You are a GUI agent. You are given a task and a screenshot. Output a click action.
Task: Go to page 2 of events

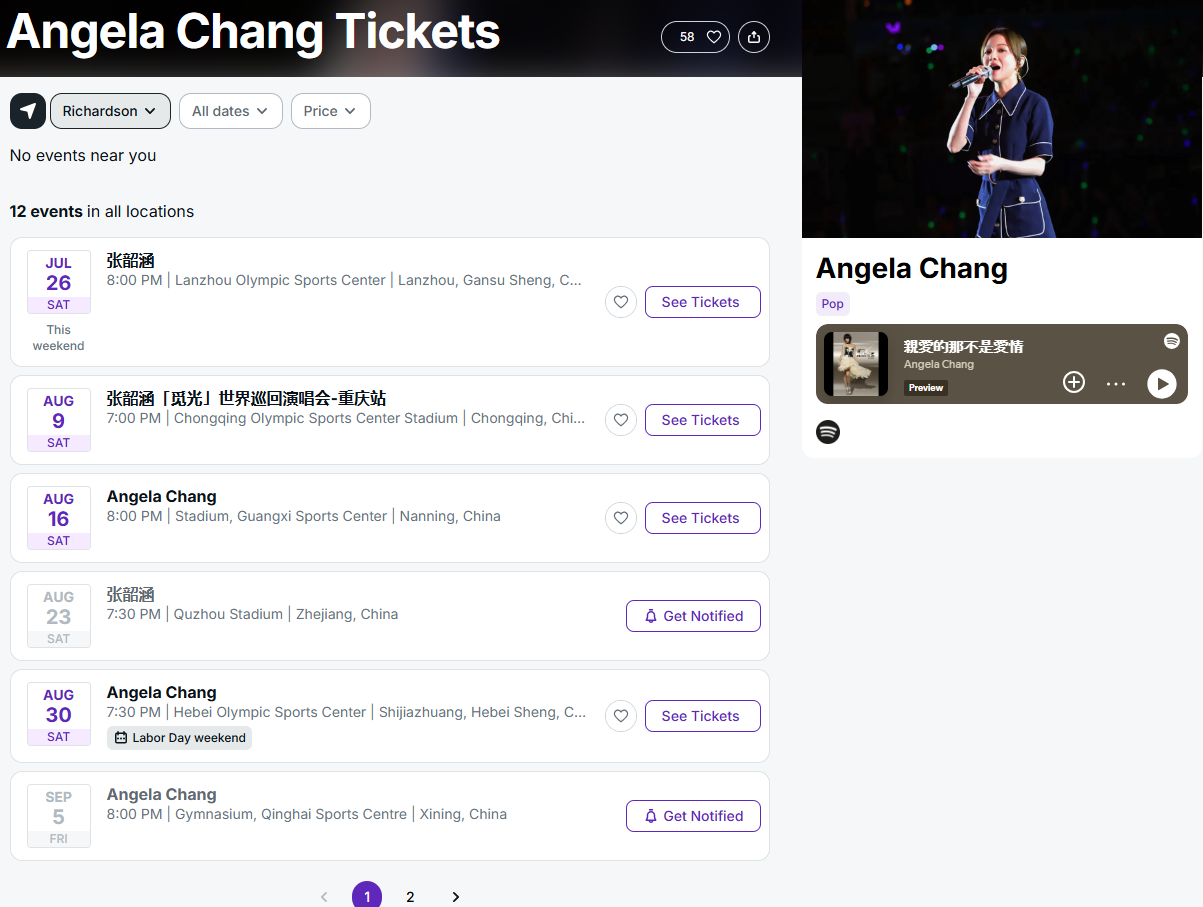click(x=410, y=897)
